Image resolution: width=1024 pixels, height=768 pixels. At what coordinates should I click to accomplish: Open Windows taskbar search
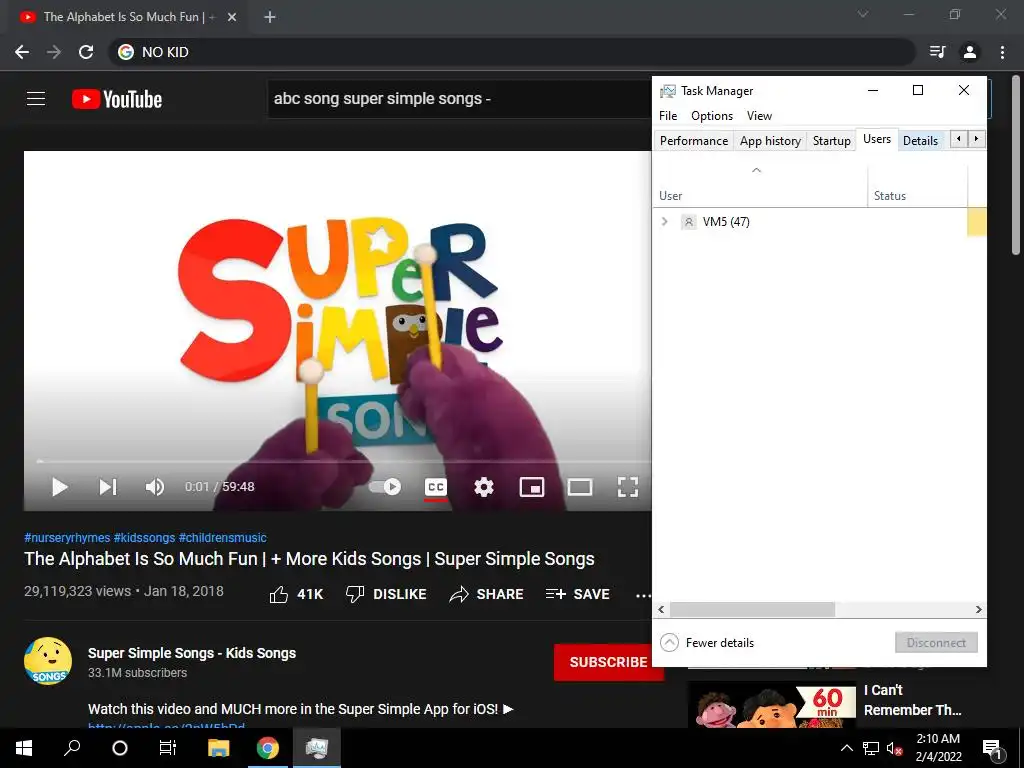click(x=72, y=748)
